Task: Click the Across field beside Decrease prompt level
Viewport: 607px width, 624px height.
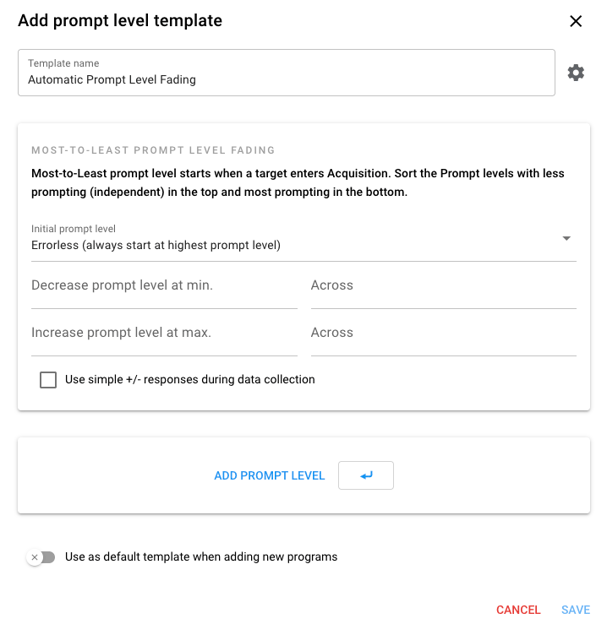Action: pyautogui.click(x=443, y=286)
